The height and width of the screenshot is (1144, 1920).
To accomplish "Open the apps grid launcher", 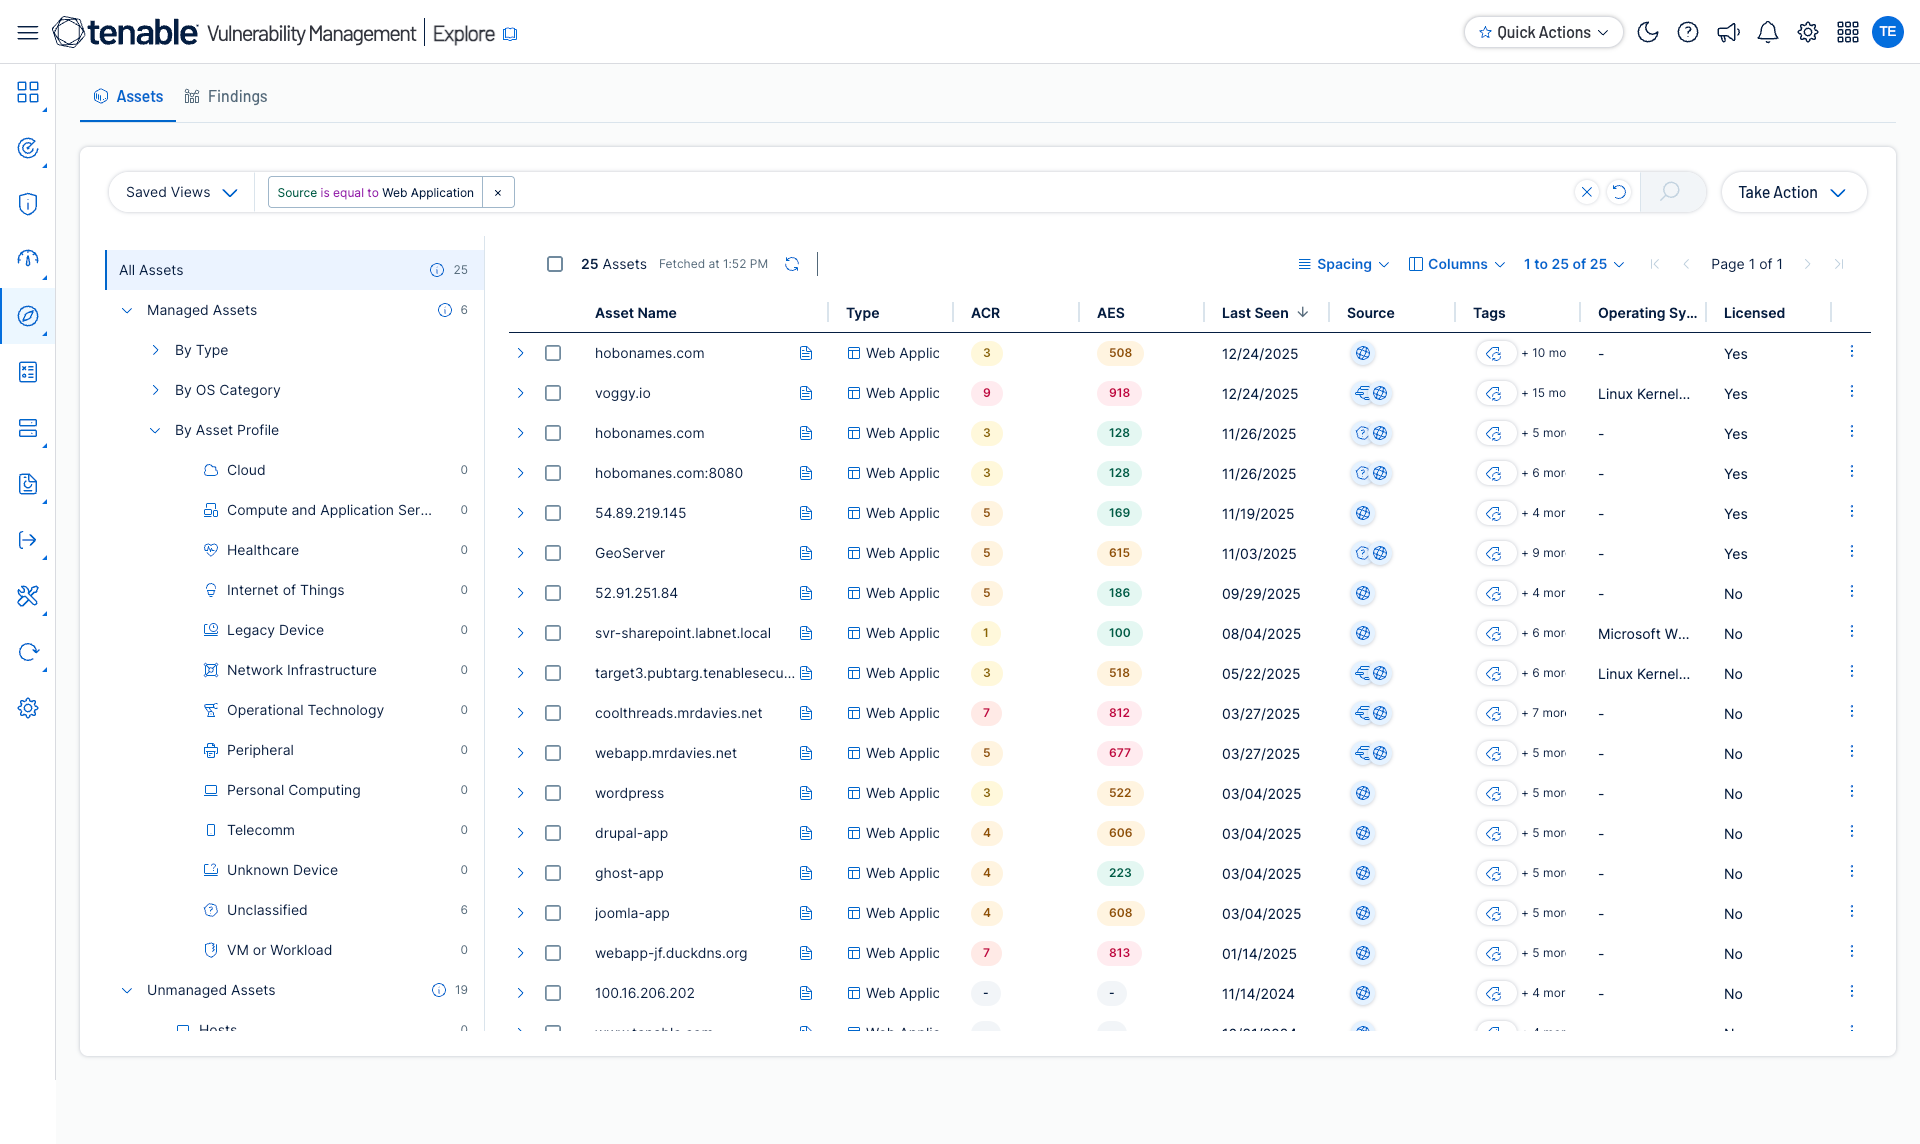I will pos(1848,32).
